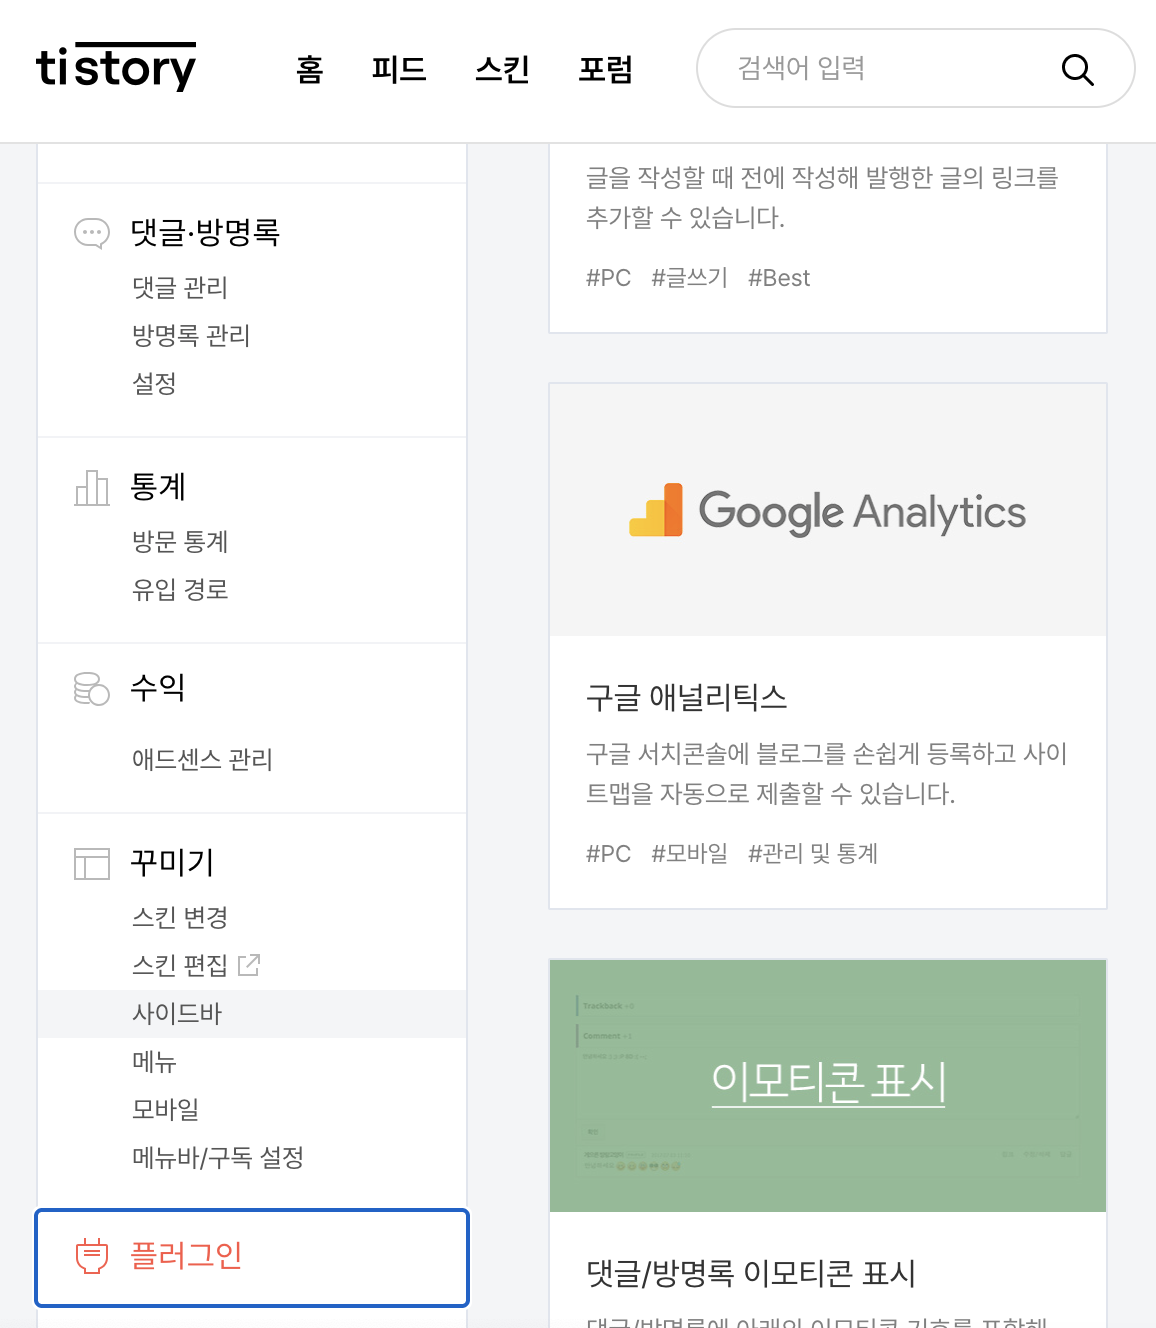Screen dimensions: 1156x1328
Task: Click the #관리 및 통계 tag
Action: pos(813,854)
